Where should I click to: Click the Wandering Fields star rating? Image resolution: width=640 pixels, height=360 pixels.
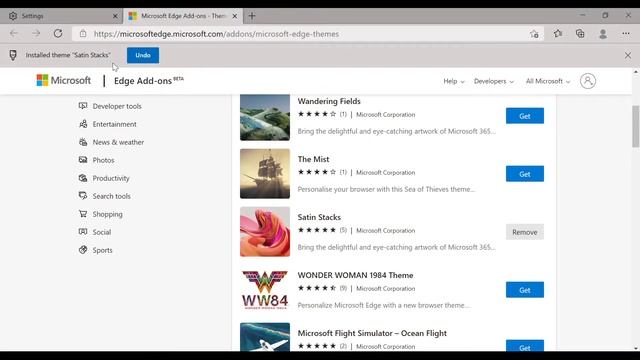click(x=317, y=114)
